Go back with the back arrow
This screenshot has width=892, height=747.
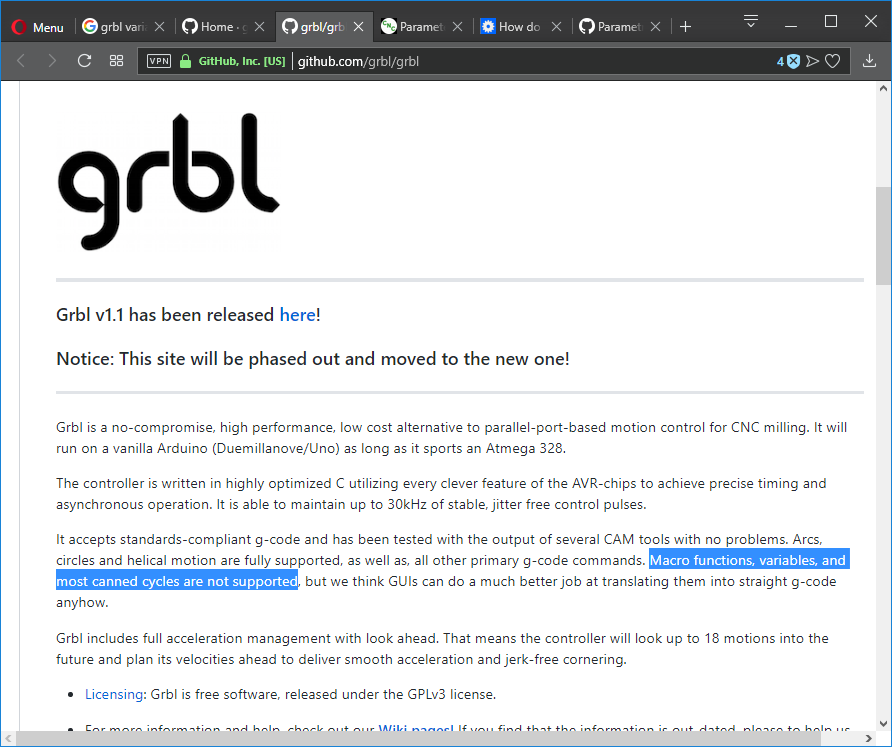tap(21, 61)
